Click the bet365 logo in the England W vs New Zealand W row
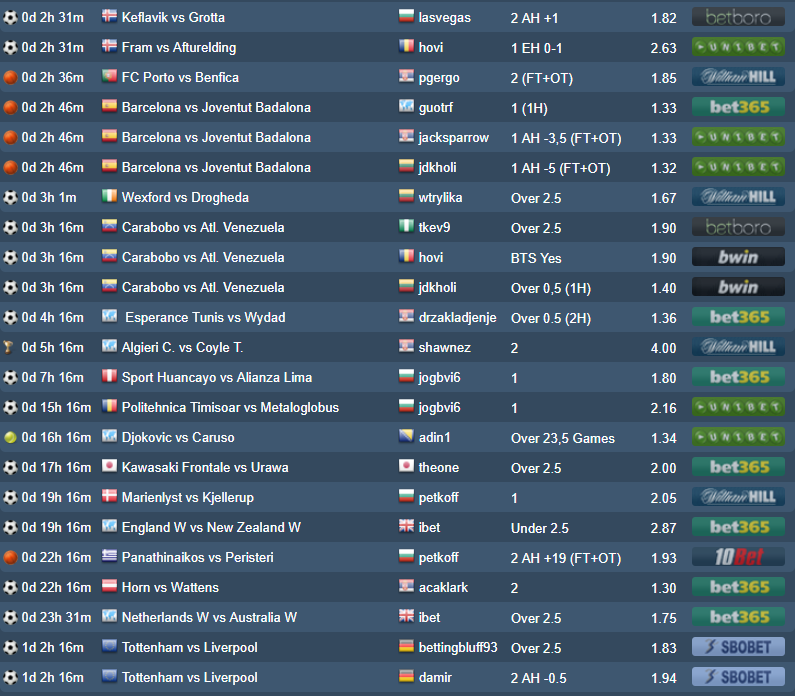This screenshot has width=796, height=696. [738, 527]
